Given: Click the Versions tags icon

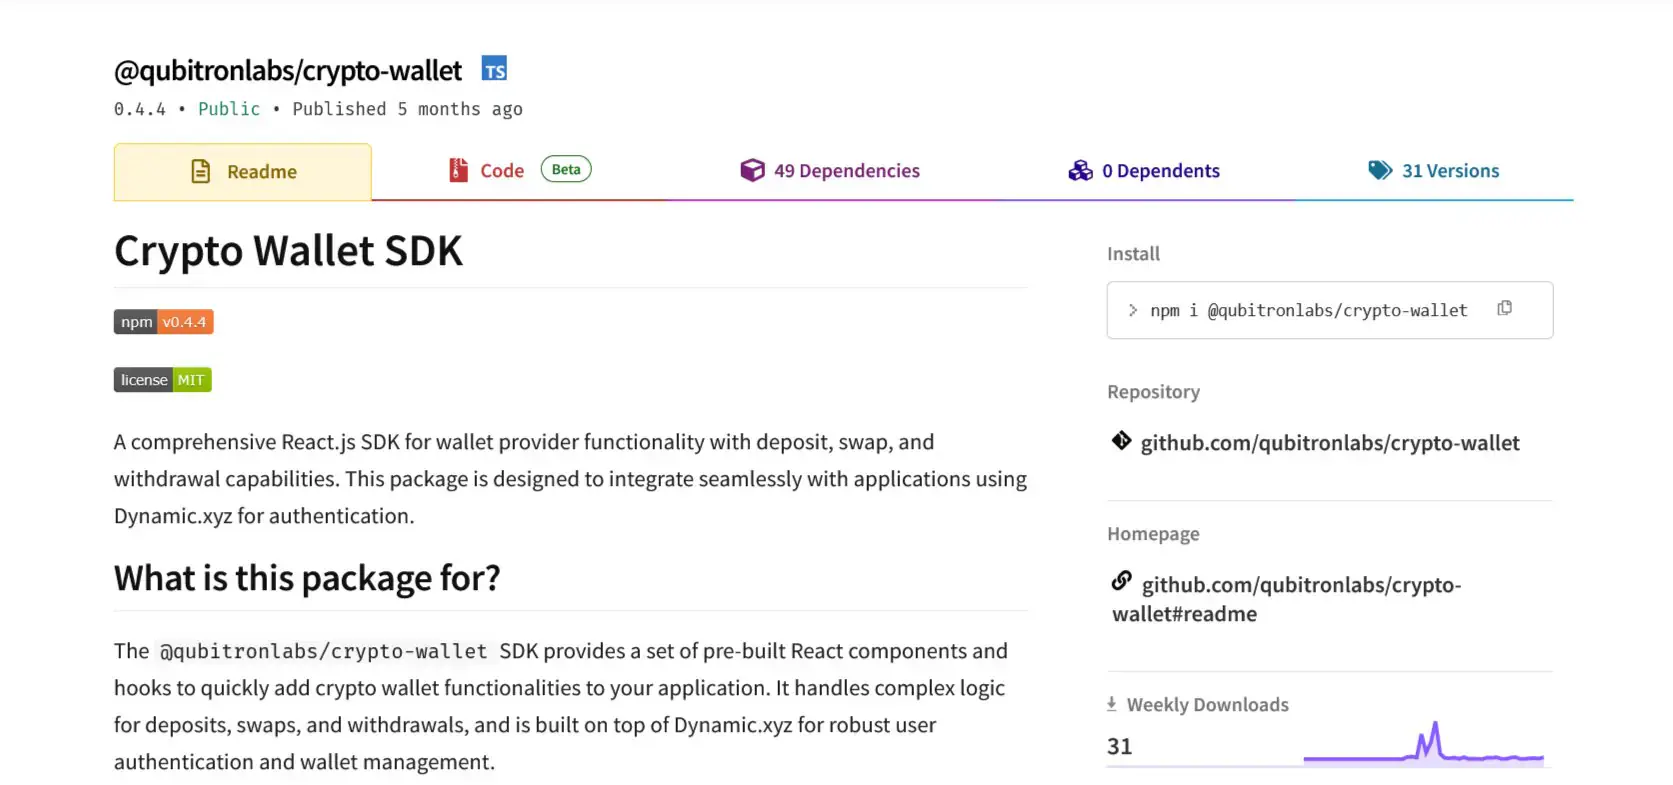Looking at the screenshot, I should click(1380, 171).
